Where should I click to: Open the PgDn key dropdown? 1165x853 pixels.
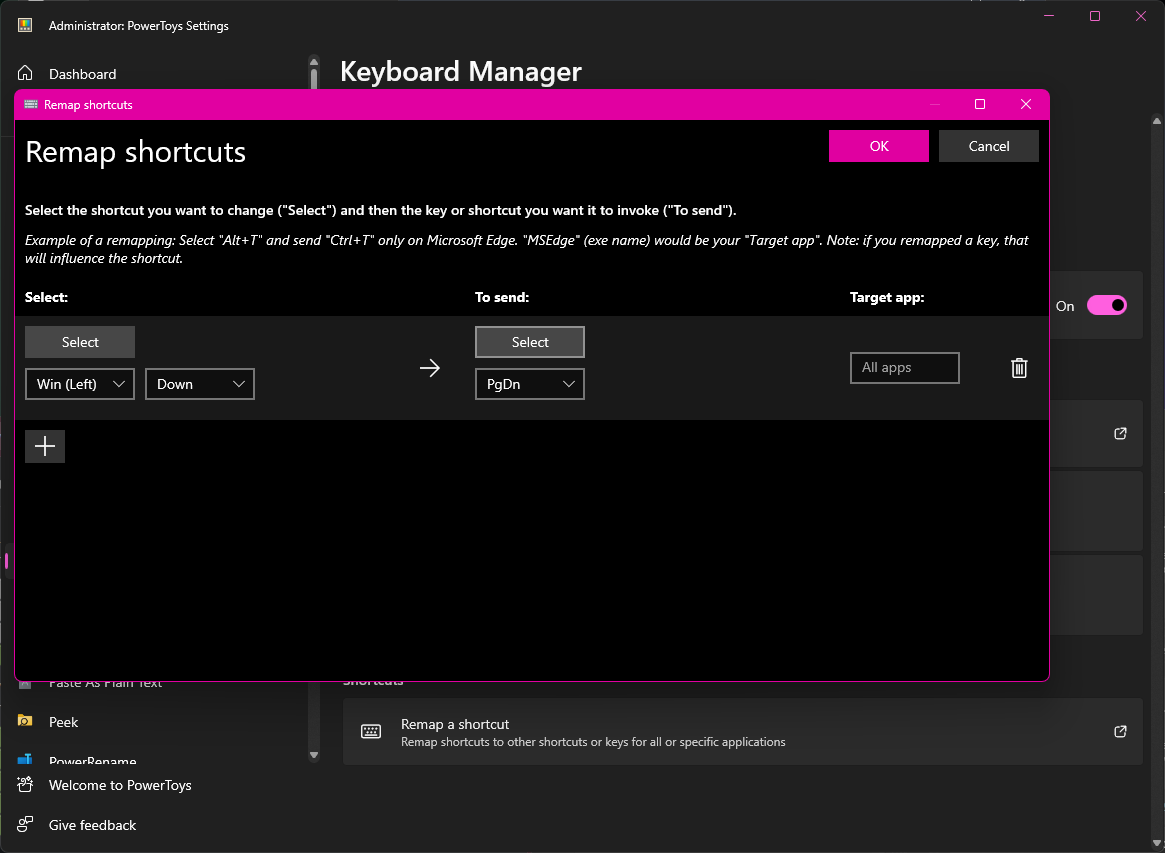(529, 384)
